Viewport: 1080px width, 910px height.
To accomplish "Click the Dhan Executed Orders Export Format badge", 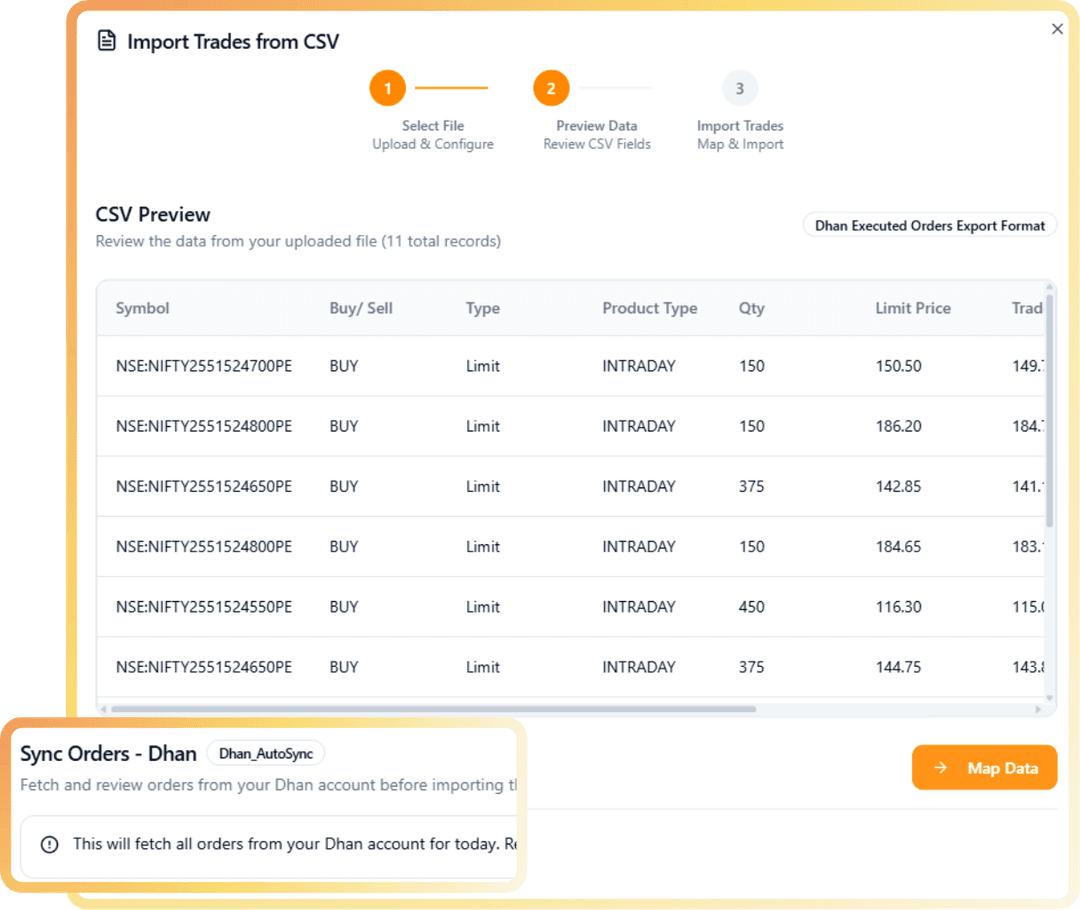I will pos(929,224).
